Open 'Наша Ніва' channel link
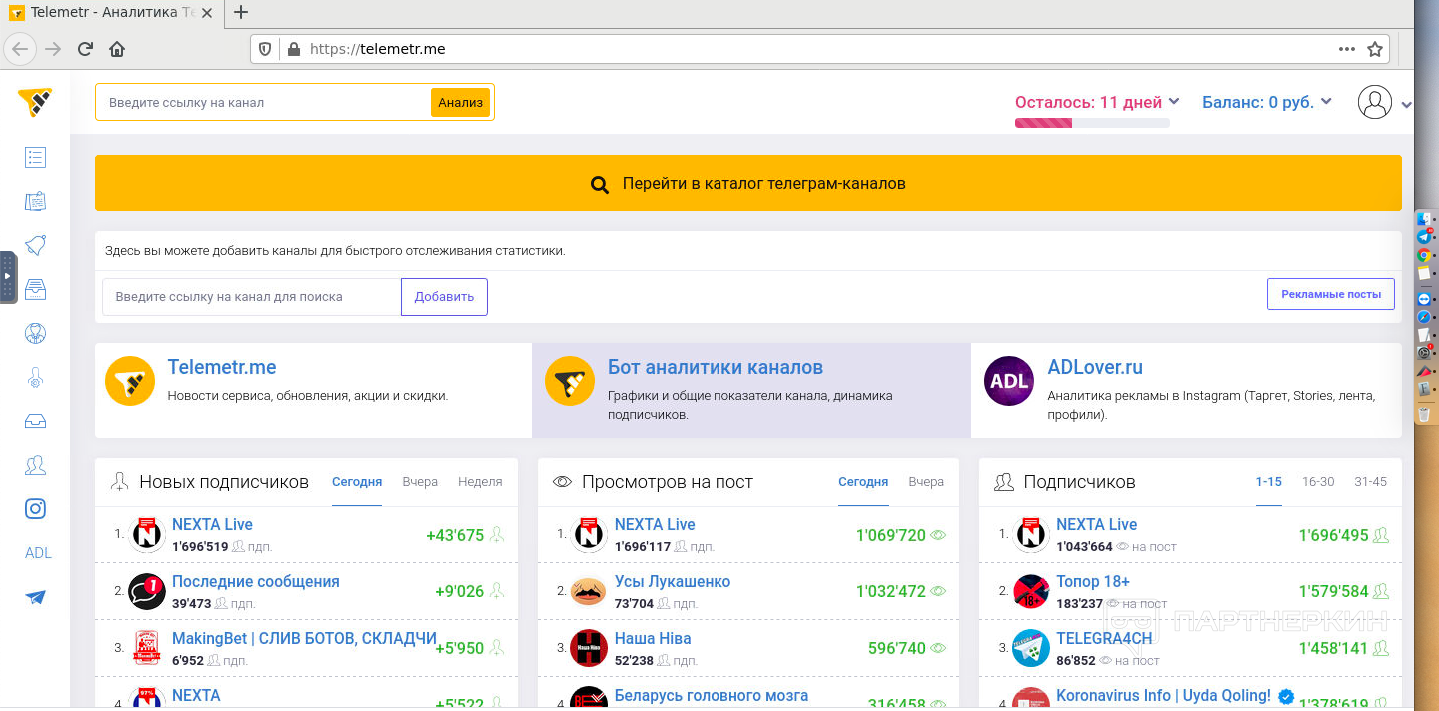The width and height of the screenshot is (1439, 711). (653, 638)
